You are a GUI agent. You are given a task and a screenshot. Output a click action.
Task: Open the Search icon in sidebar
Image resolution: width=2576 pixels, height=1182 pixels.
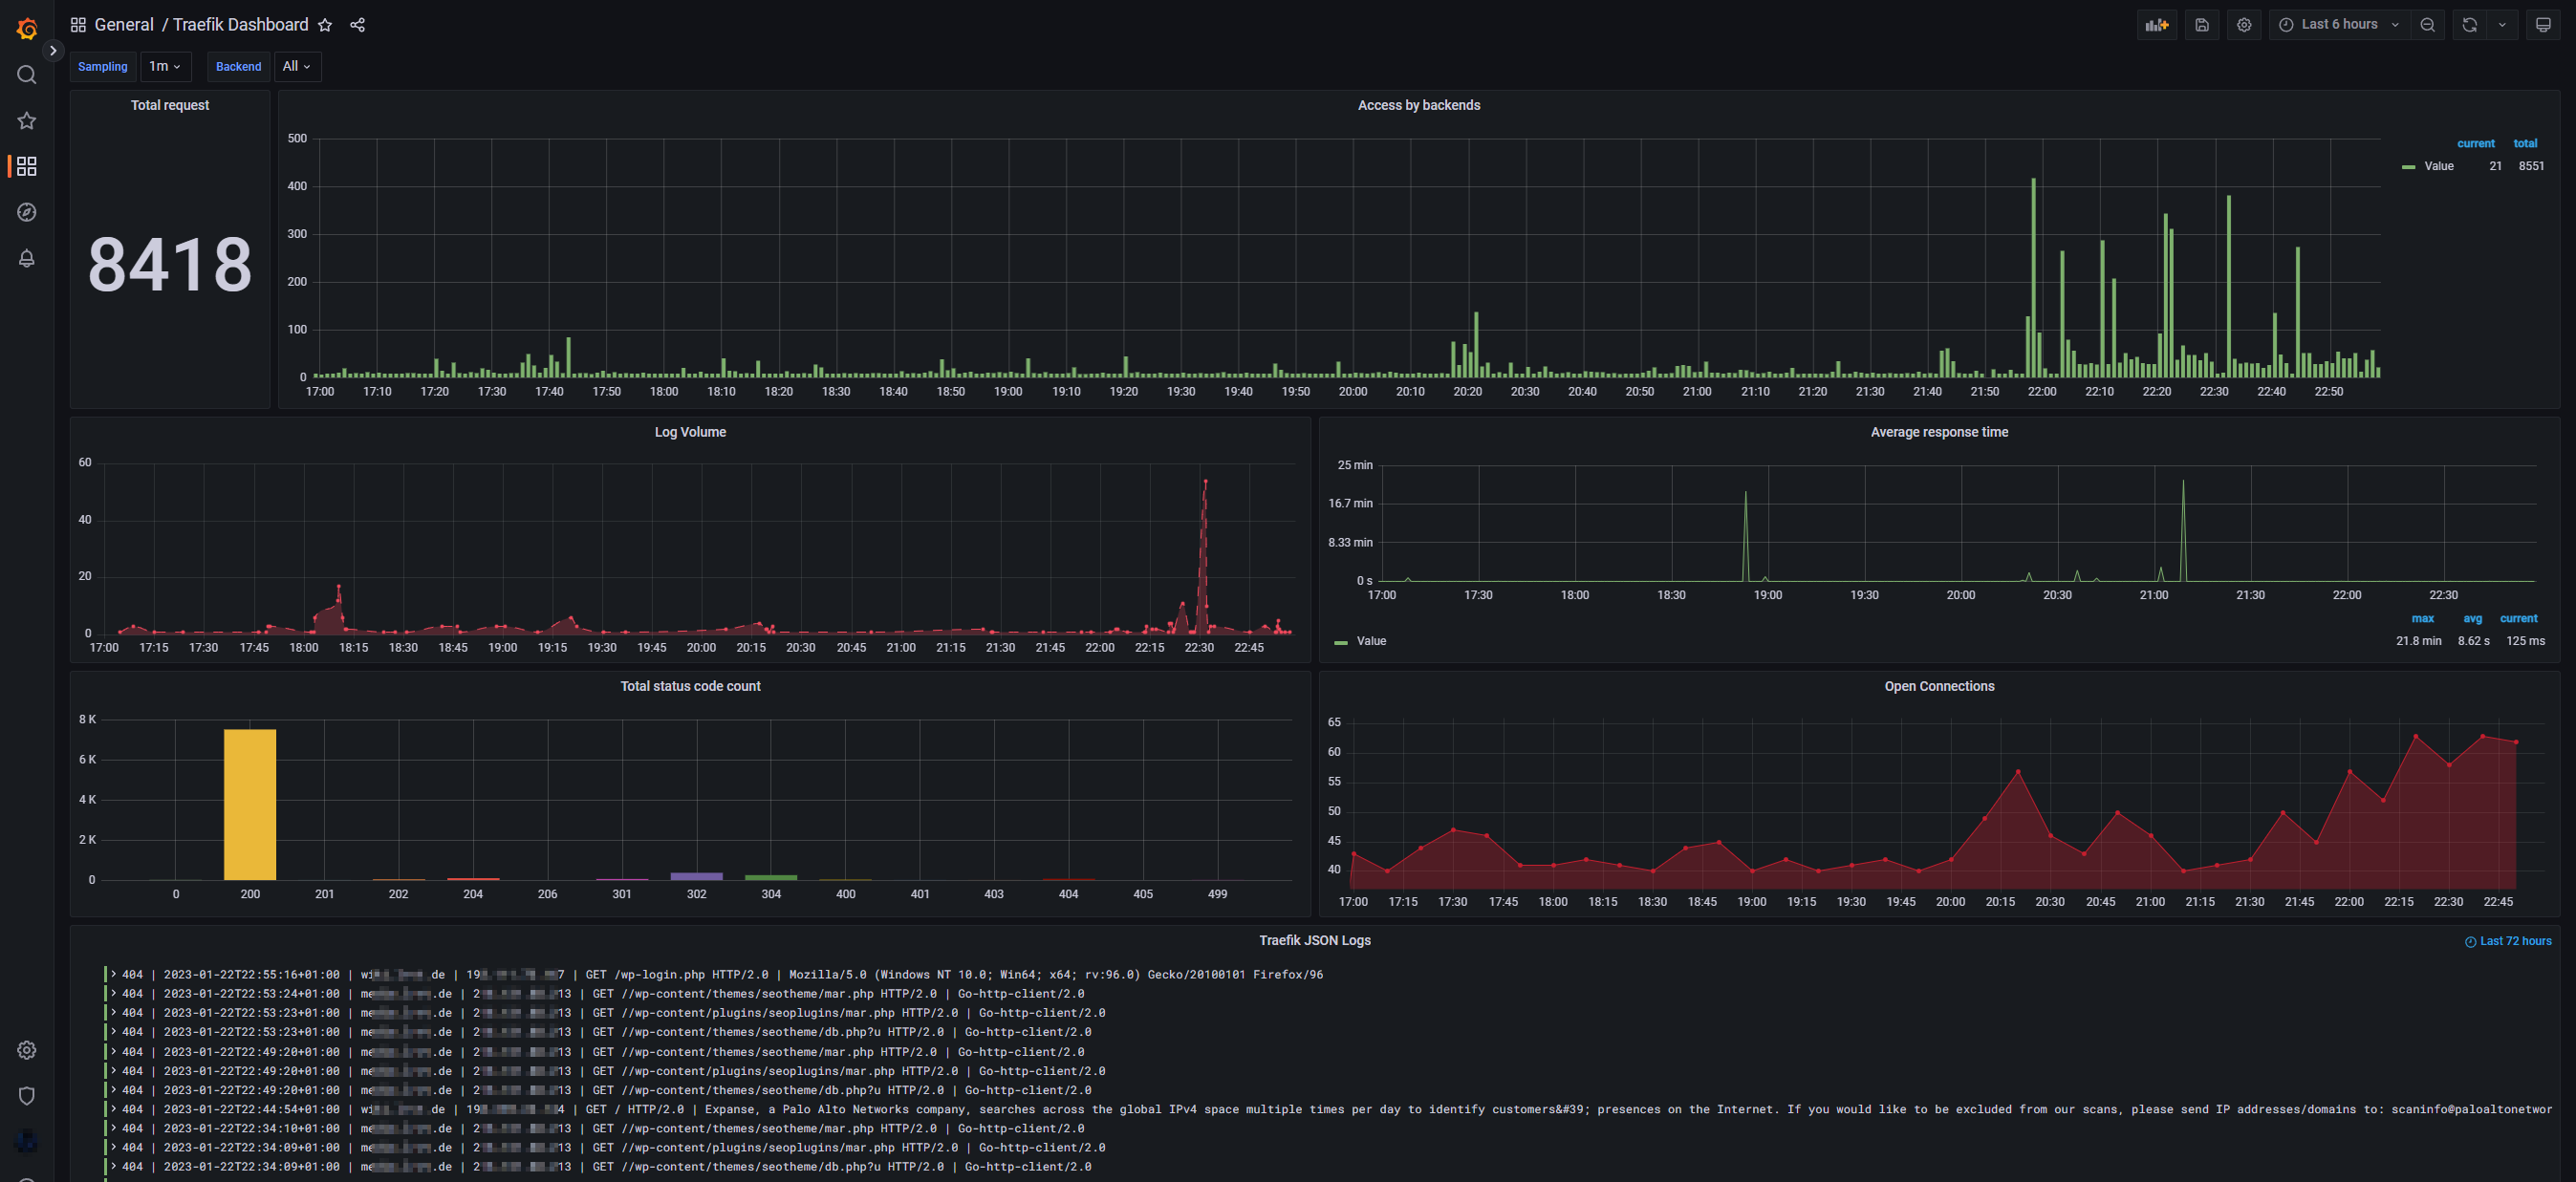pos(27,75)
